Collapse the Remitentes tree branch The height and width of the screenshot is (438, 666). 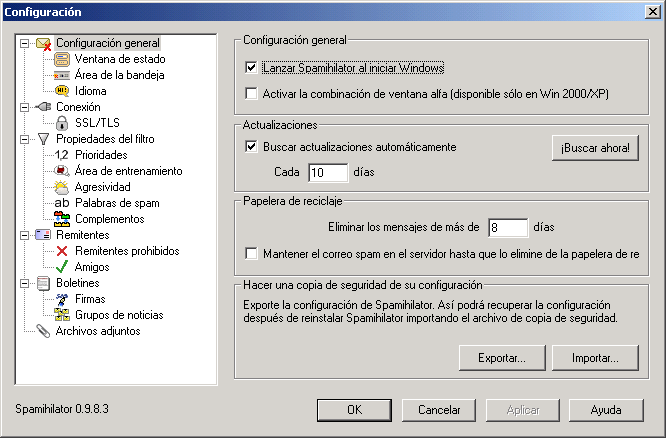coord(24,235)
